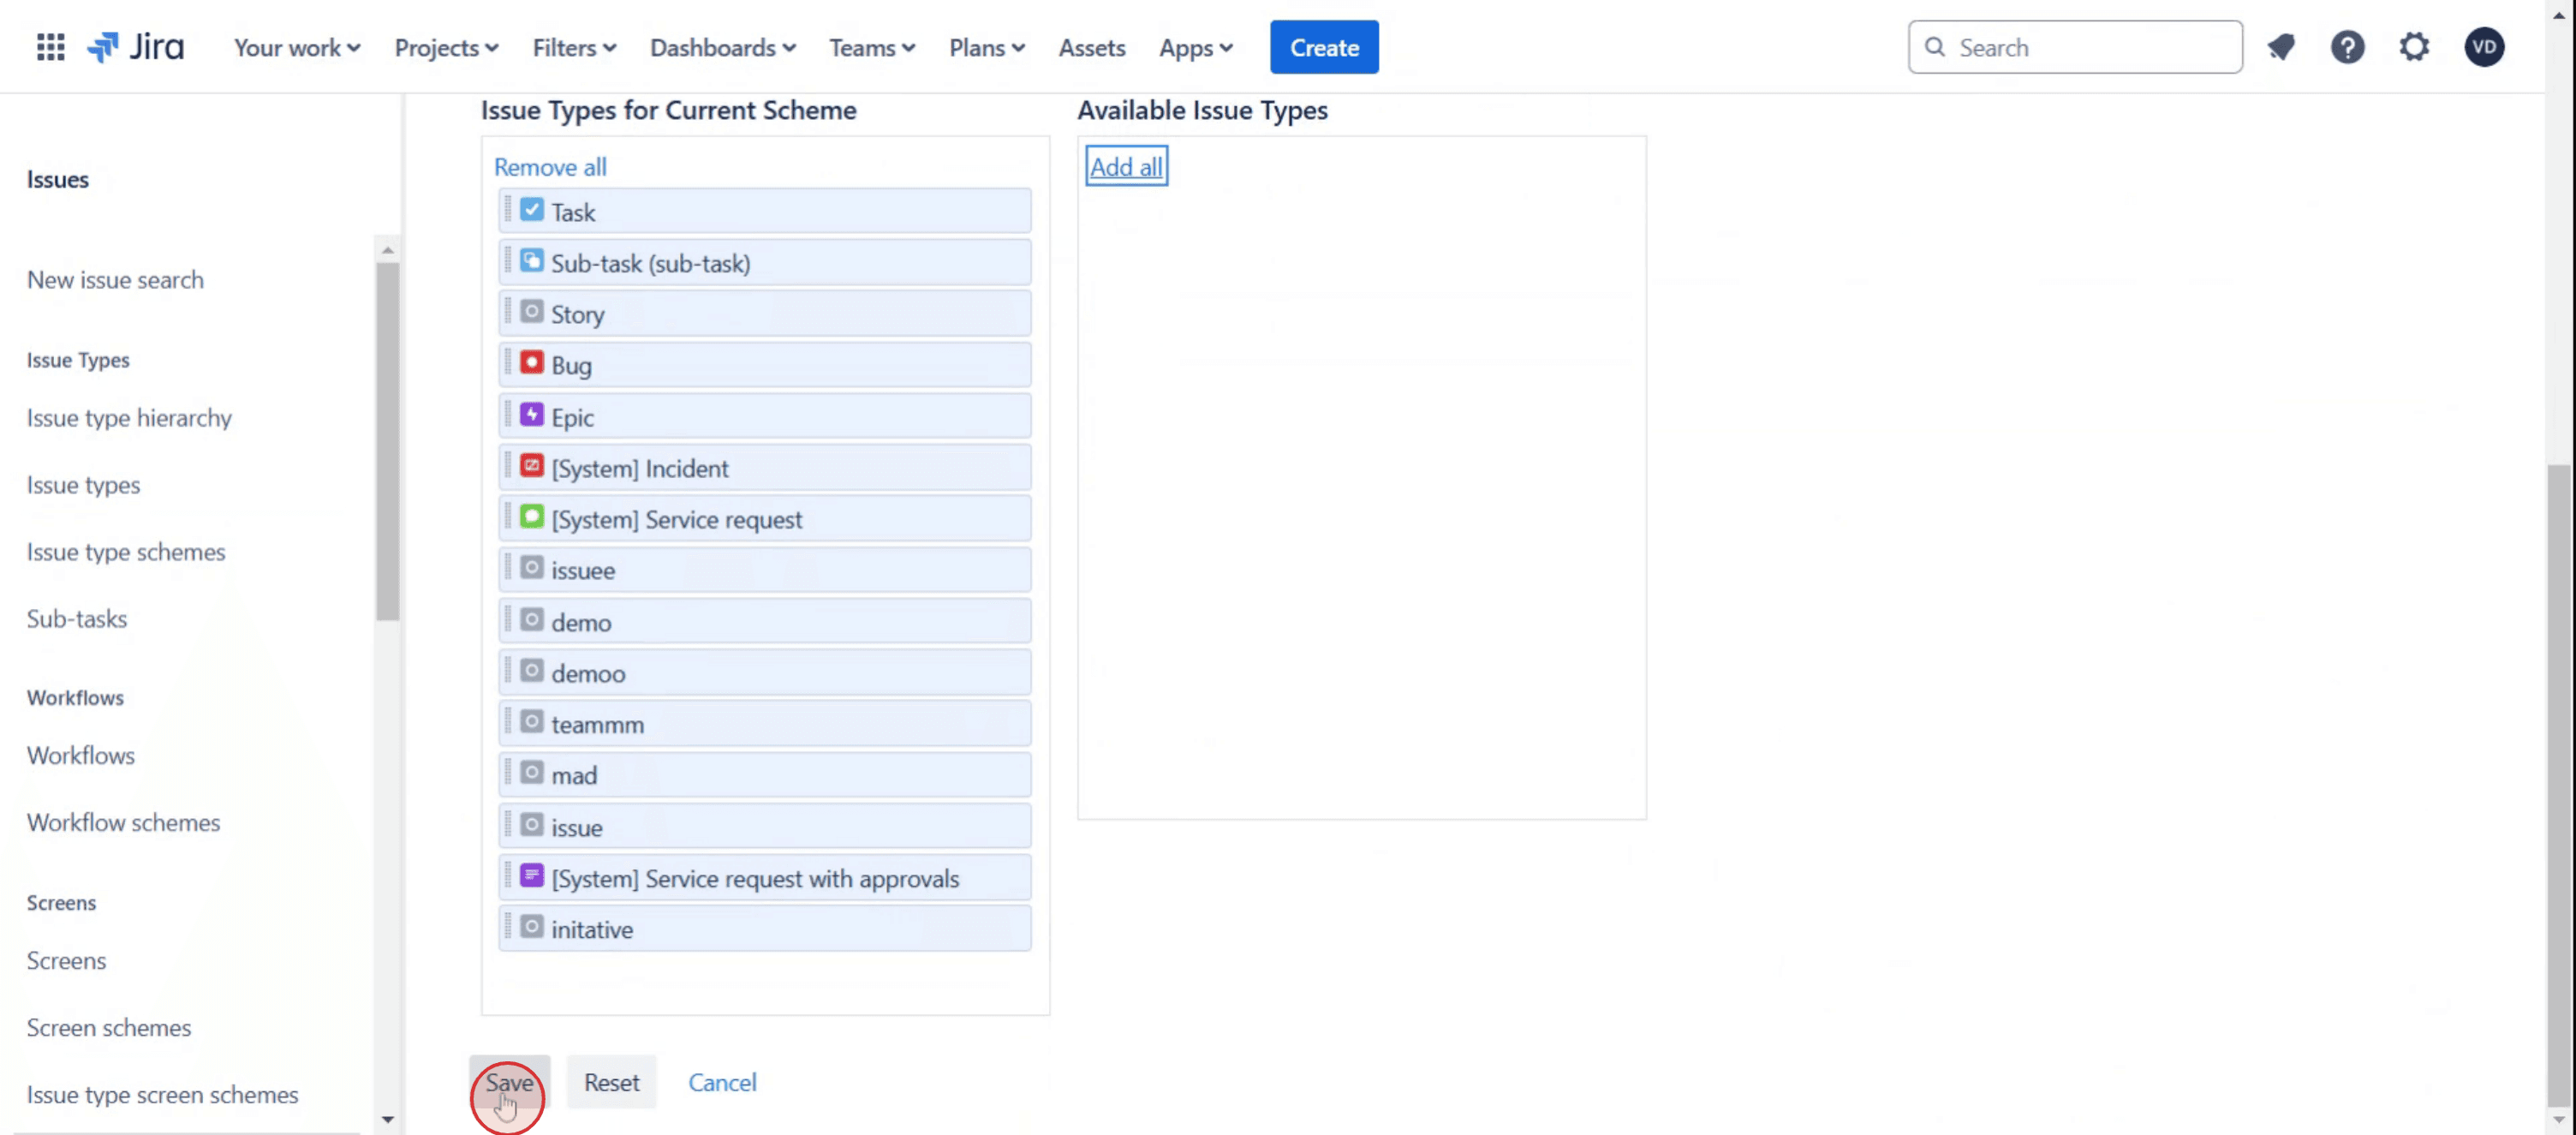The height and width of the screenshot is (1135, 2576).
Task: Expand the Your work dropdown
Action: 297,47
